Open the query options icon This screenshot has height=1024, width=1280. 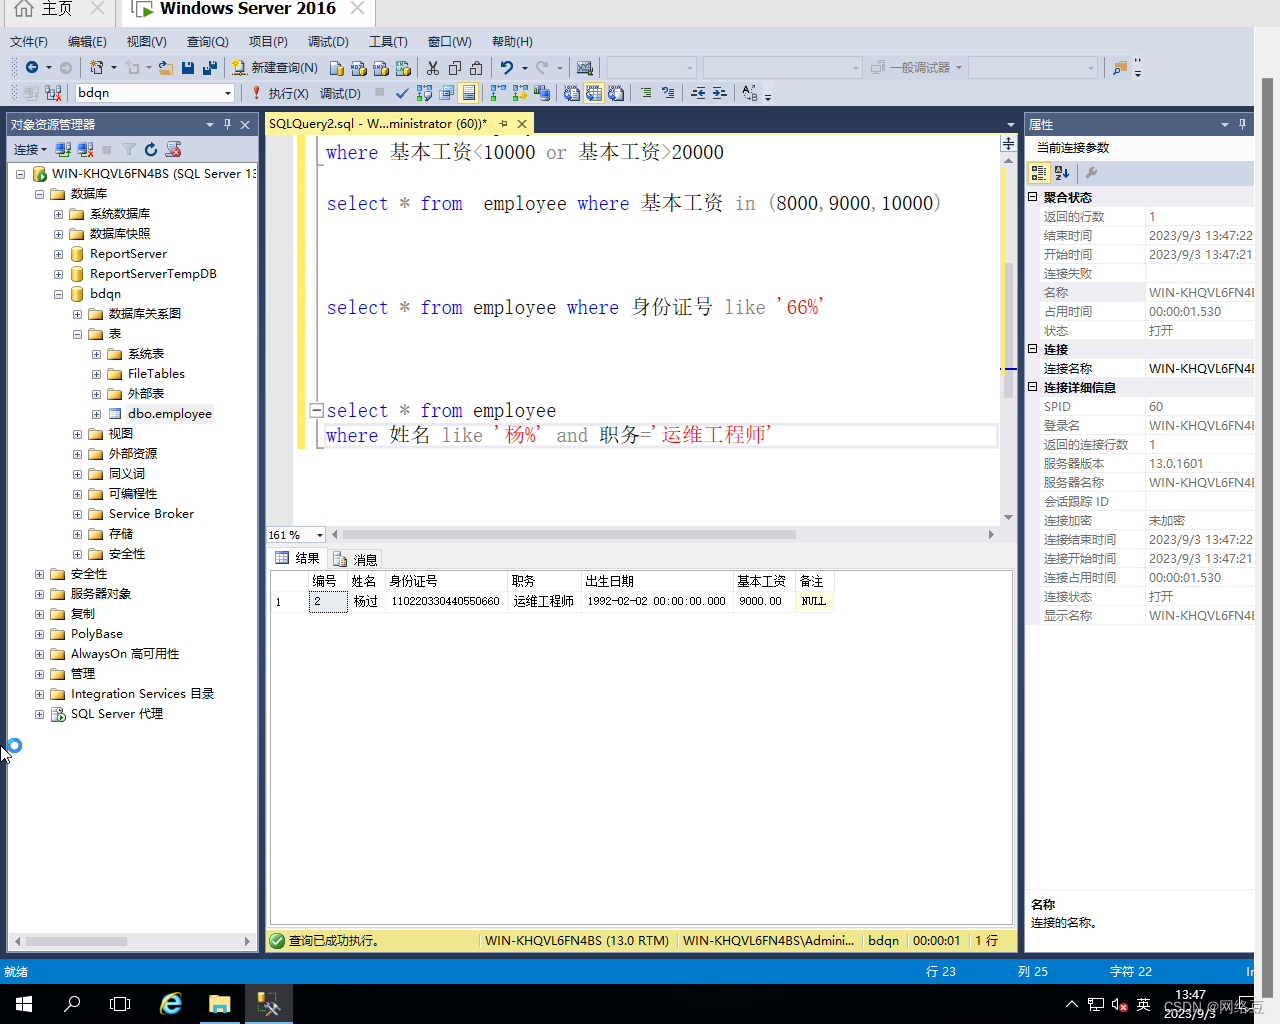pyautogui.click(x=446, y=93)
